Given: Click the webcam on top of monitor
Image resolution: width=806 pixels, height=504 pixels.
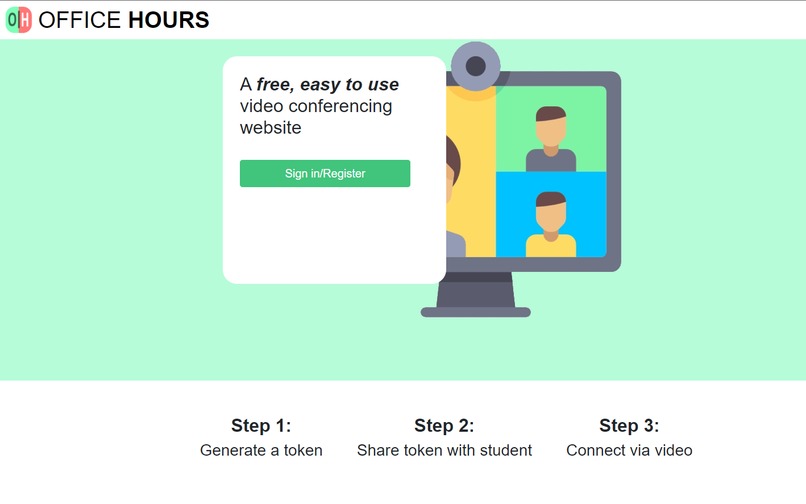Looking at the screenshot, I should coord(475,66).
